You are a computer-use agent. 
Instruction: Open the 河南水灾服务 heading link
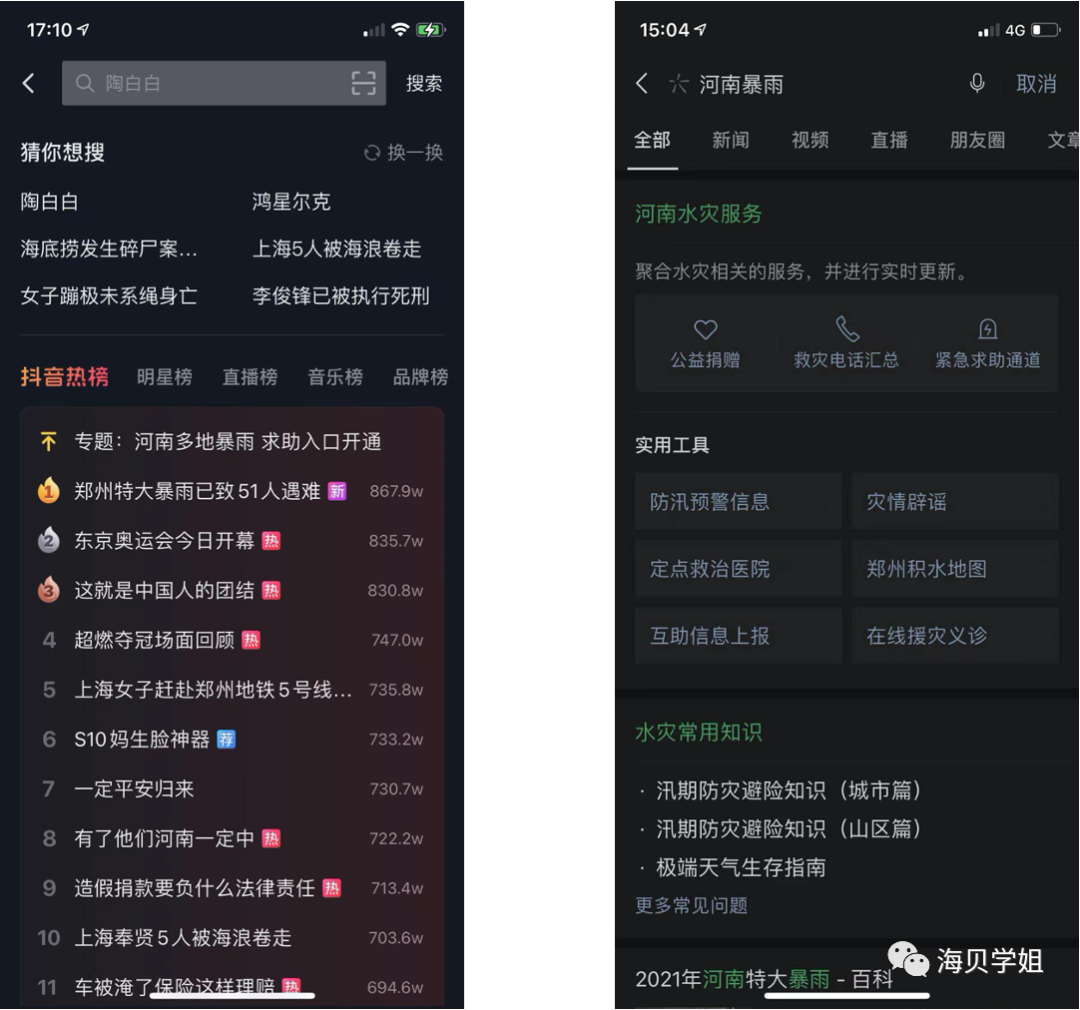click(x=698, y=214)
